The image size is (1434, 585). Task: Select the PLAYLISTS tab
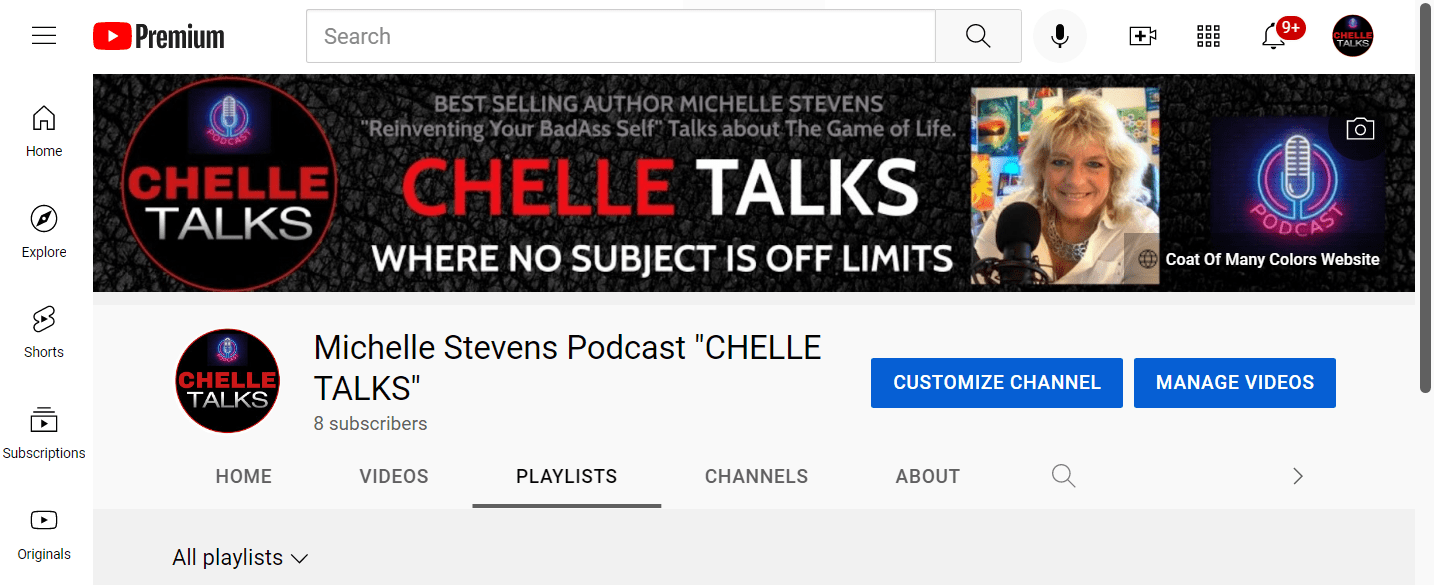[x=567, y=477]
